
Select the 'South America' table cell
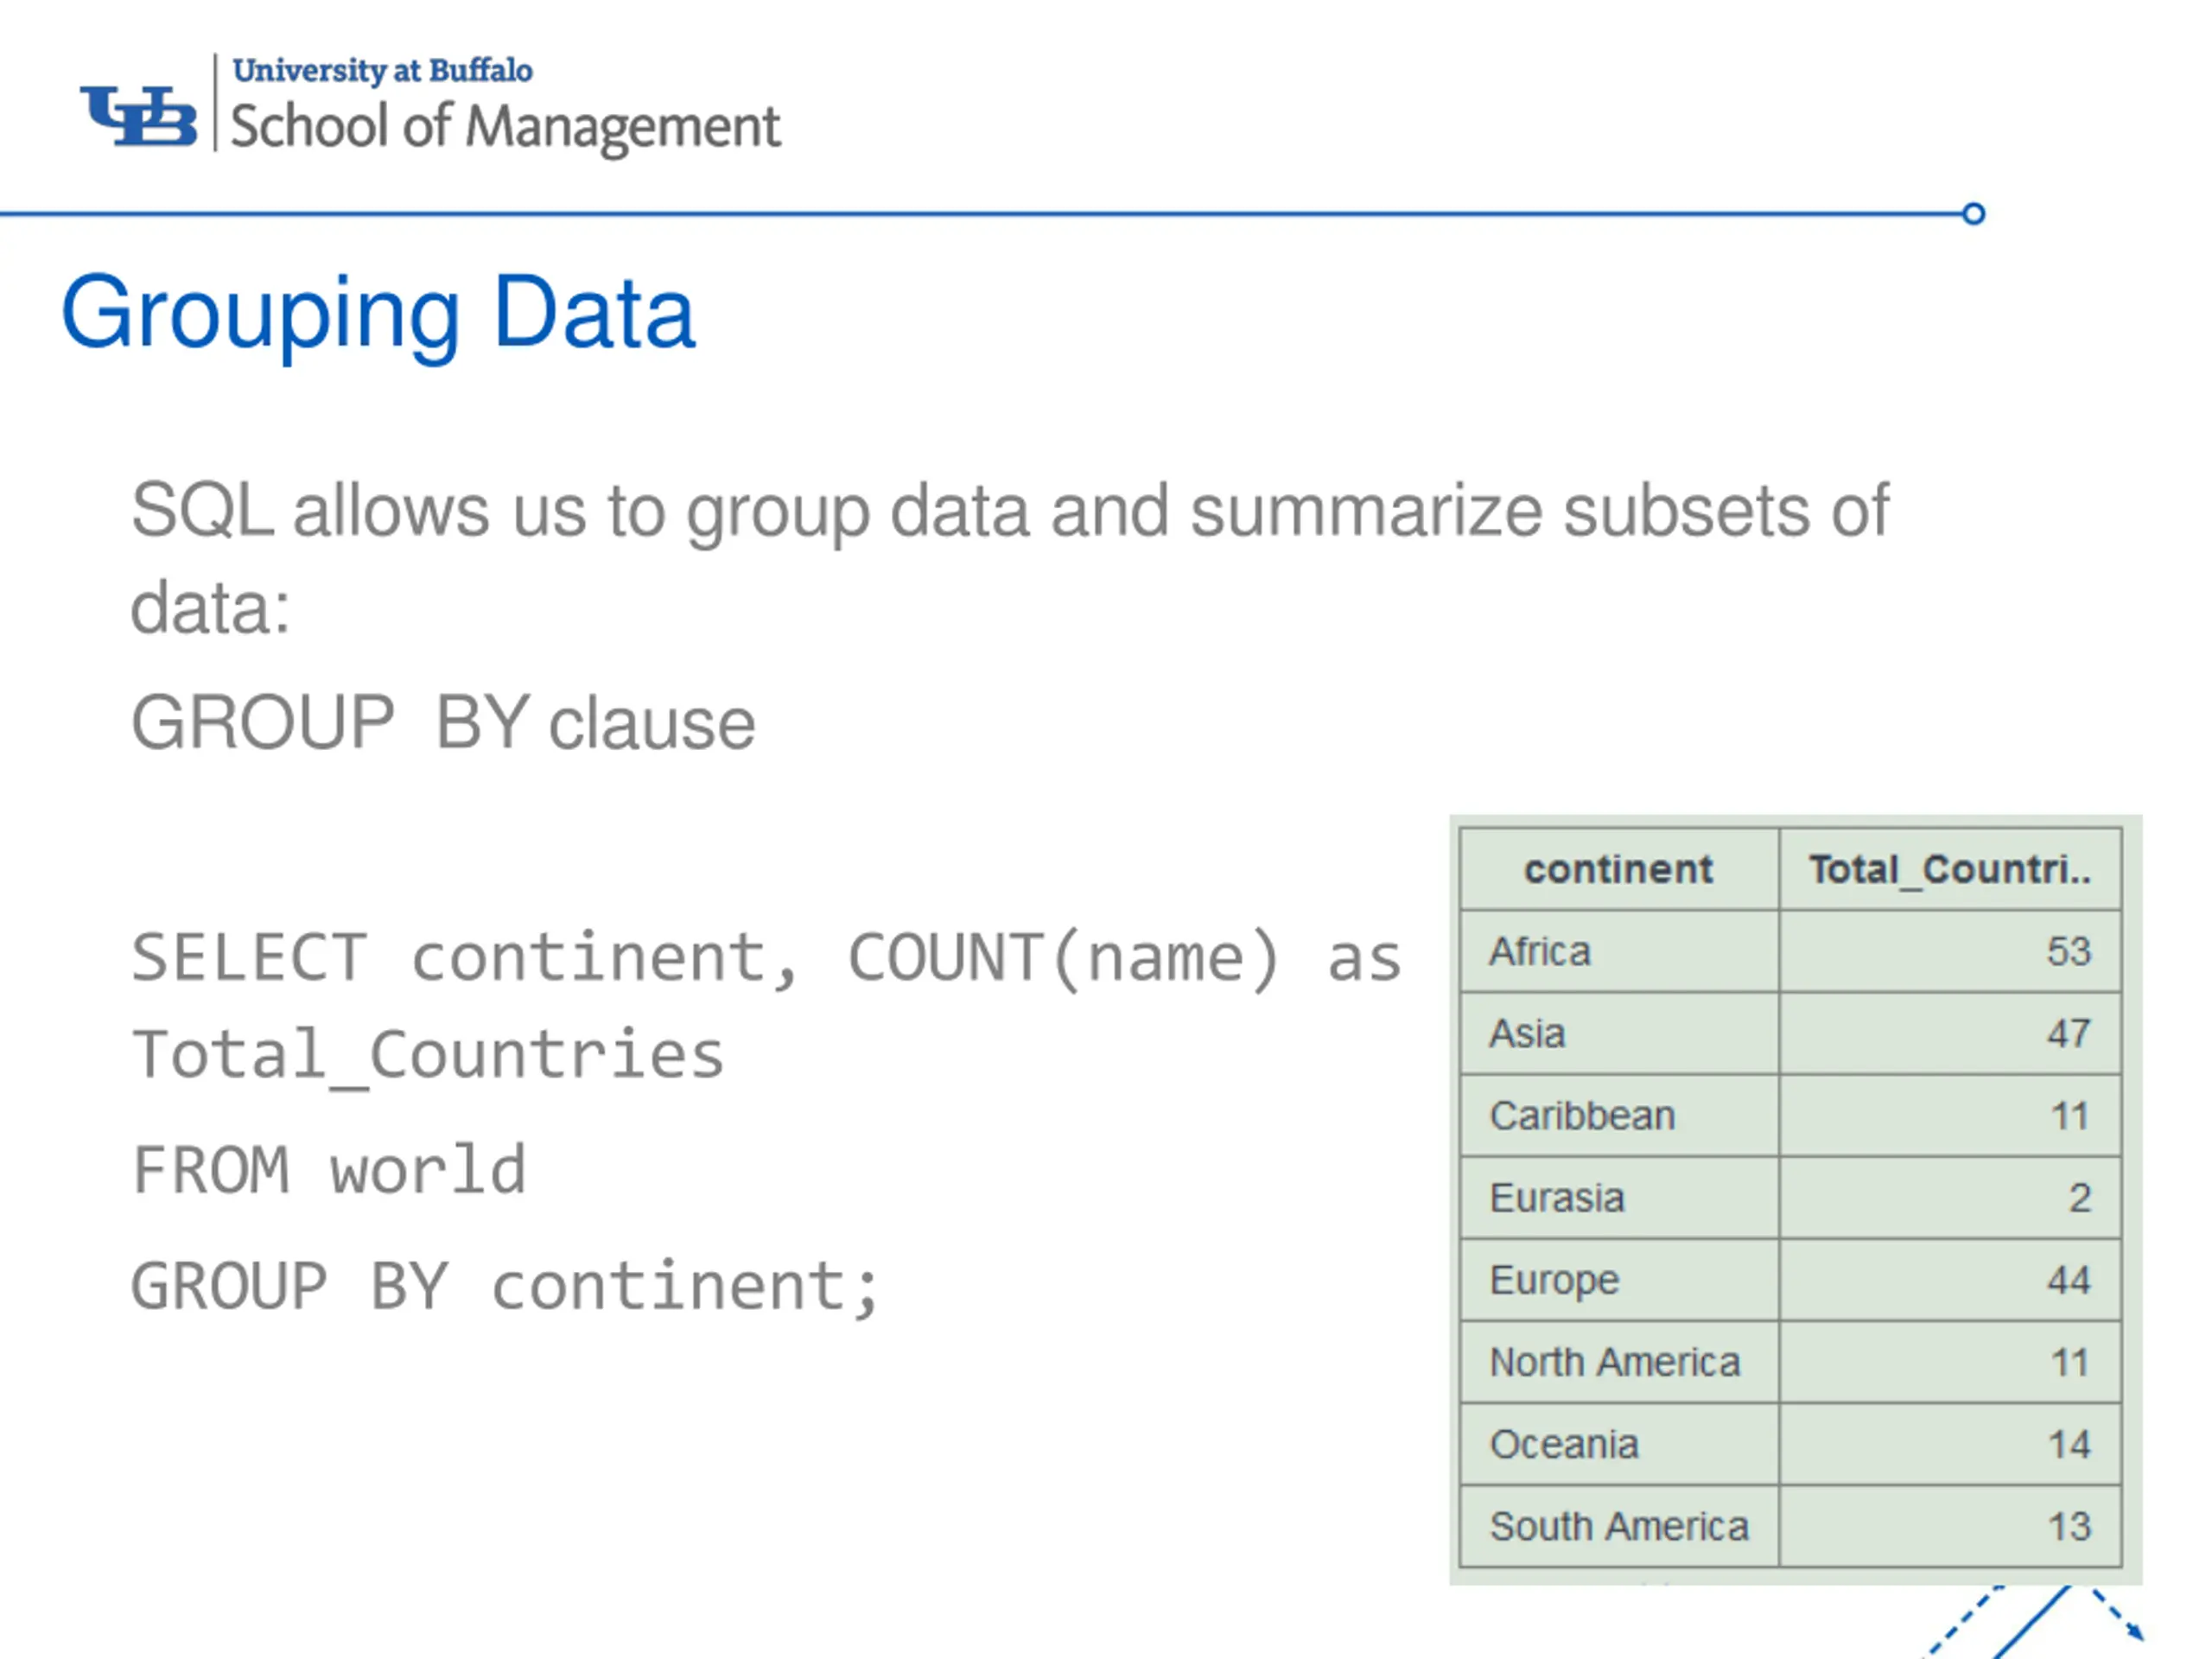tap(1619, 1526)
